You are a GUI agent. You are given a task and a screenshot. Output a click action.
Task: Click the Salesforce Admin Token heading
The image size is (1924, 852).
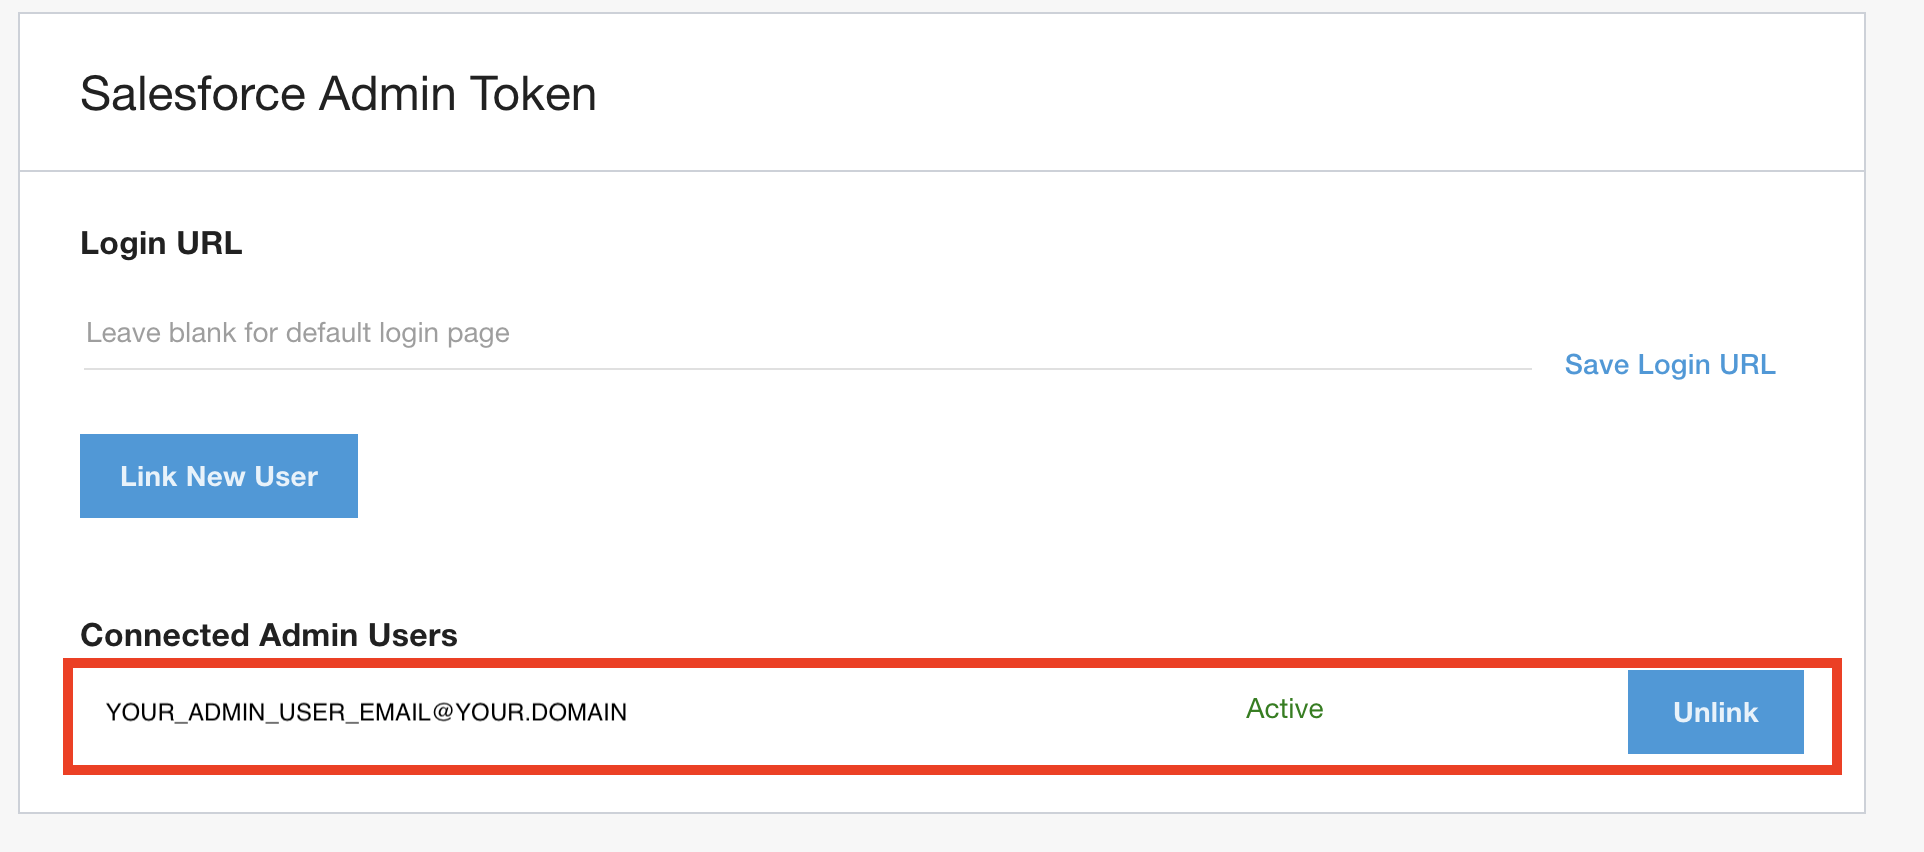[x=338, y=94]
